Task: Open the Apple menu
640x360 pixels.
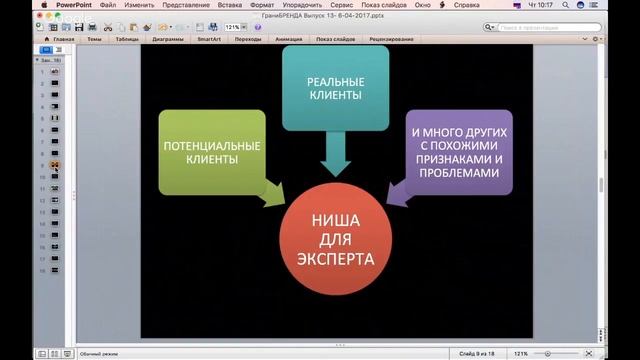Action: pos(44,5)
